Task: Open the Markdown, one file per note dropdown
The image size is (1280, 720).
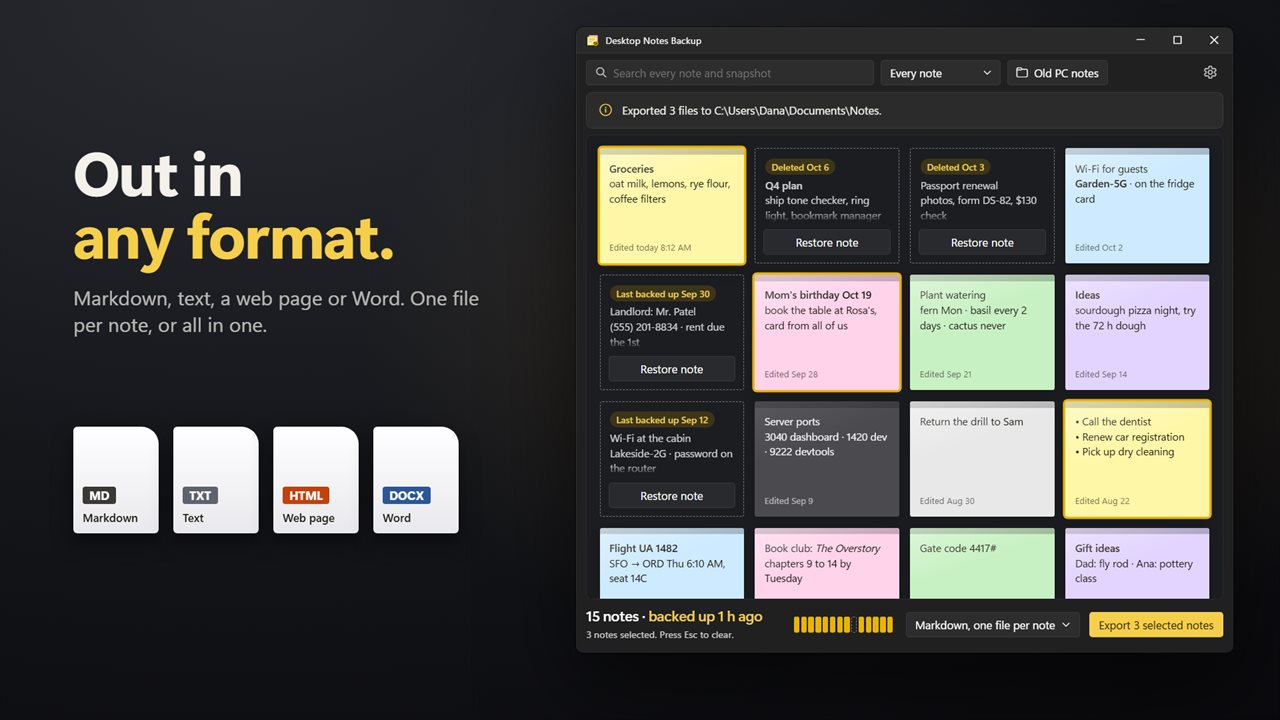Action: coord(992,625)
